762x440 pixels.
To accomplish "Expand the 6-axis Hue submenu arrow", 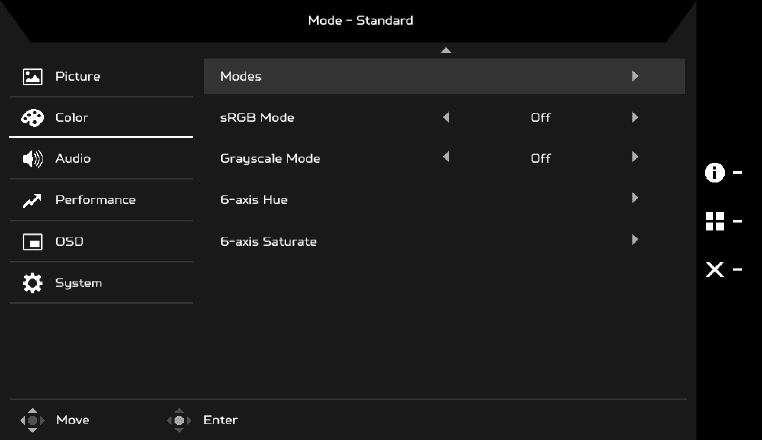I will [x=635, y=199].
